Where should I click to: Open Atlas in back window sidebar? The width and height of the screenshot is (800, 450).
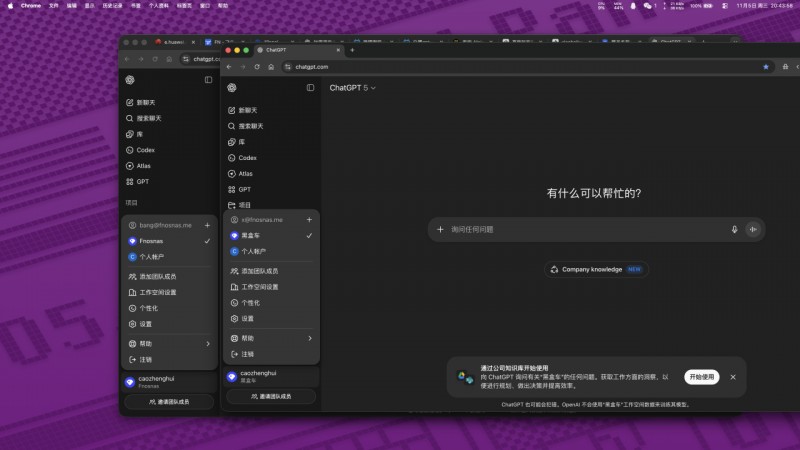[x=169, y=166]
